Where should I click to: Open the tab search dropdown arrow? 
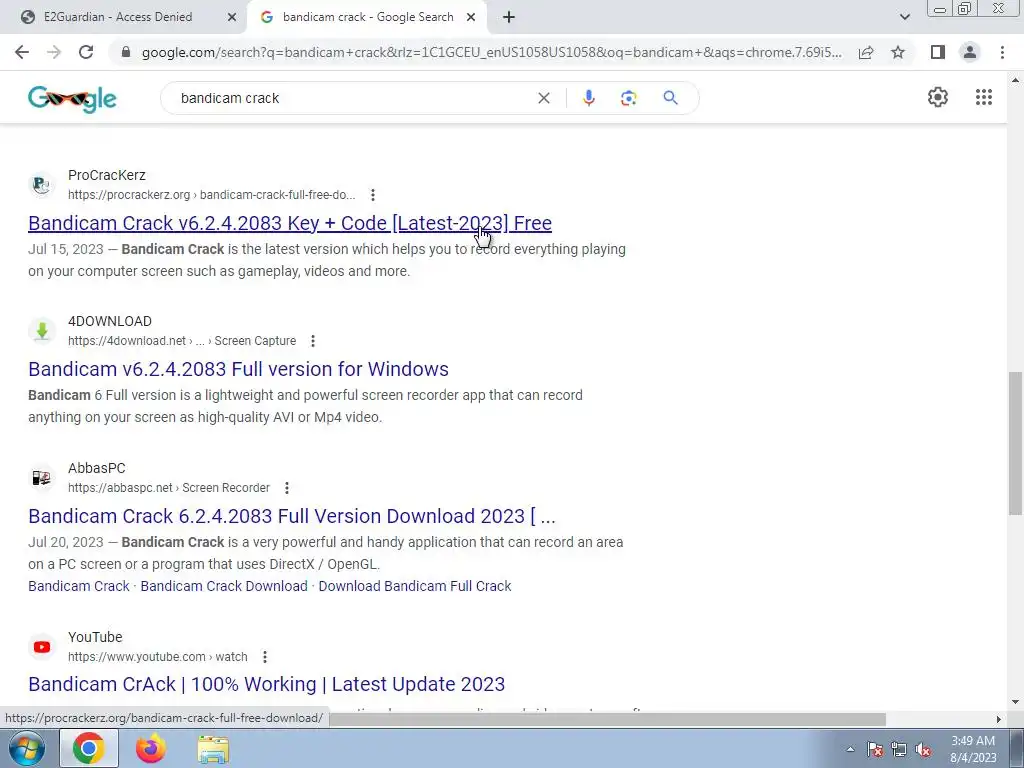click(904, 18)
